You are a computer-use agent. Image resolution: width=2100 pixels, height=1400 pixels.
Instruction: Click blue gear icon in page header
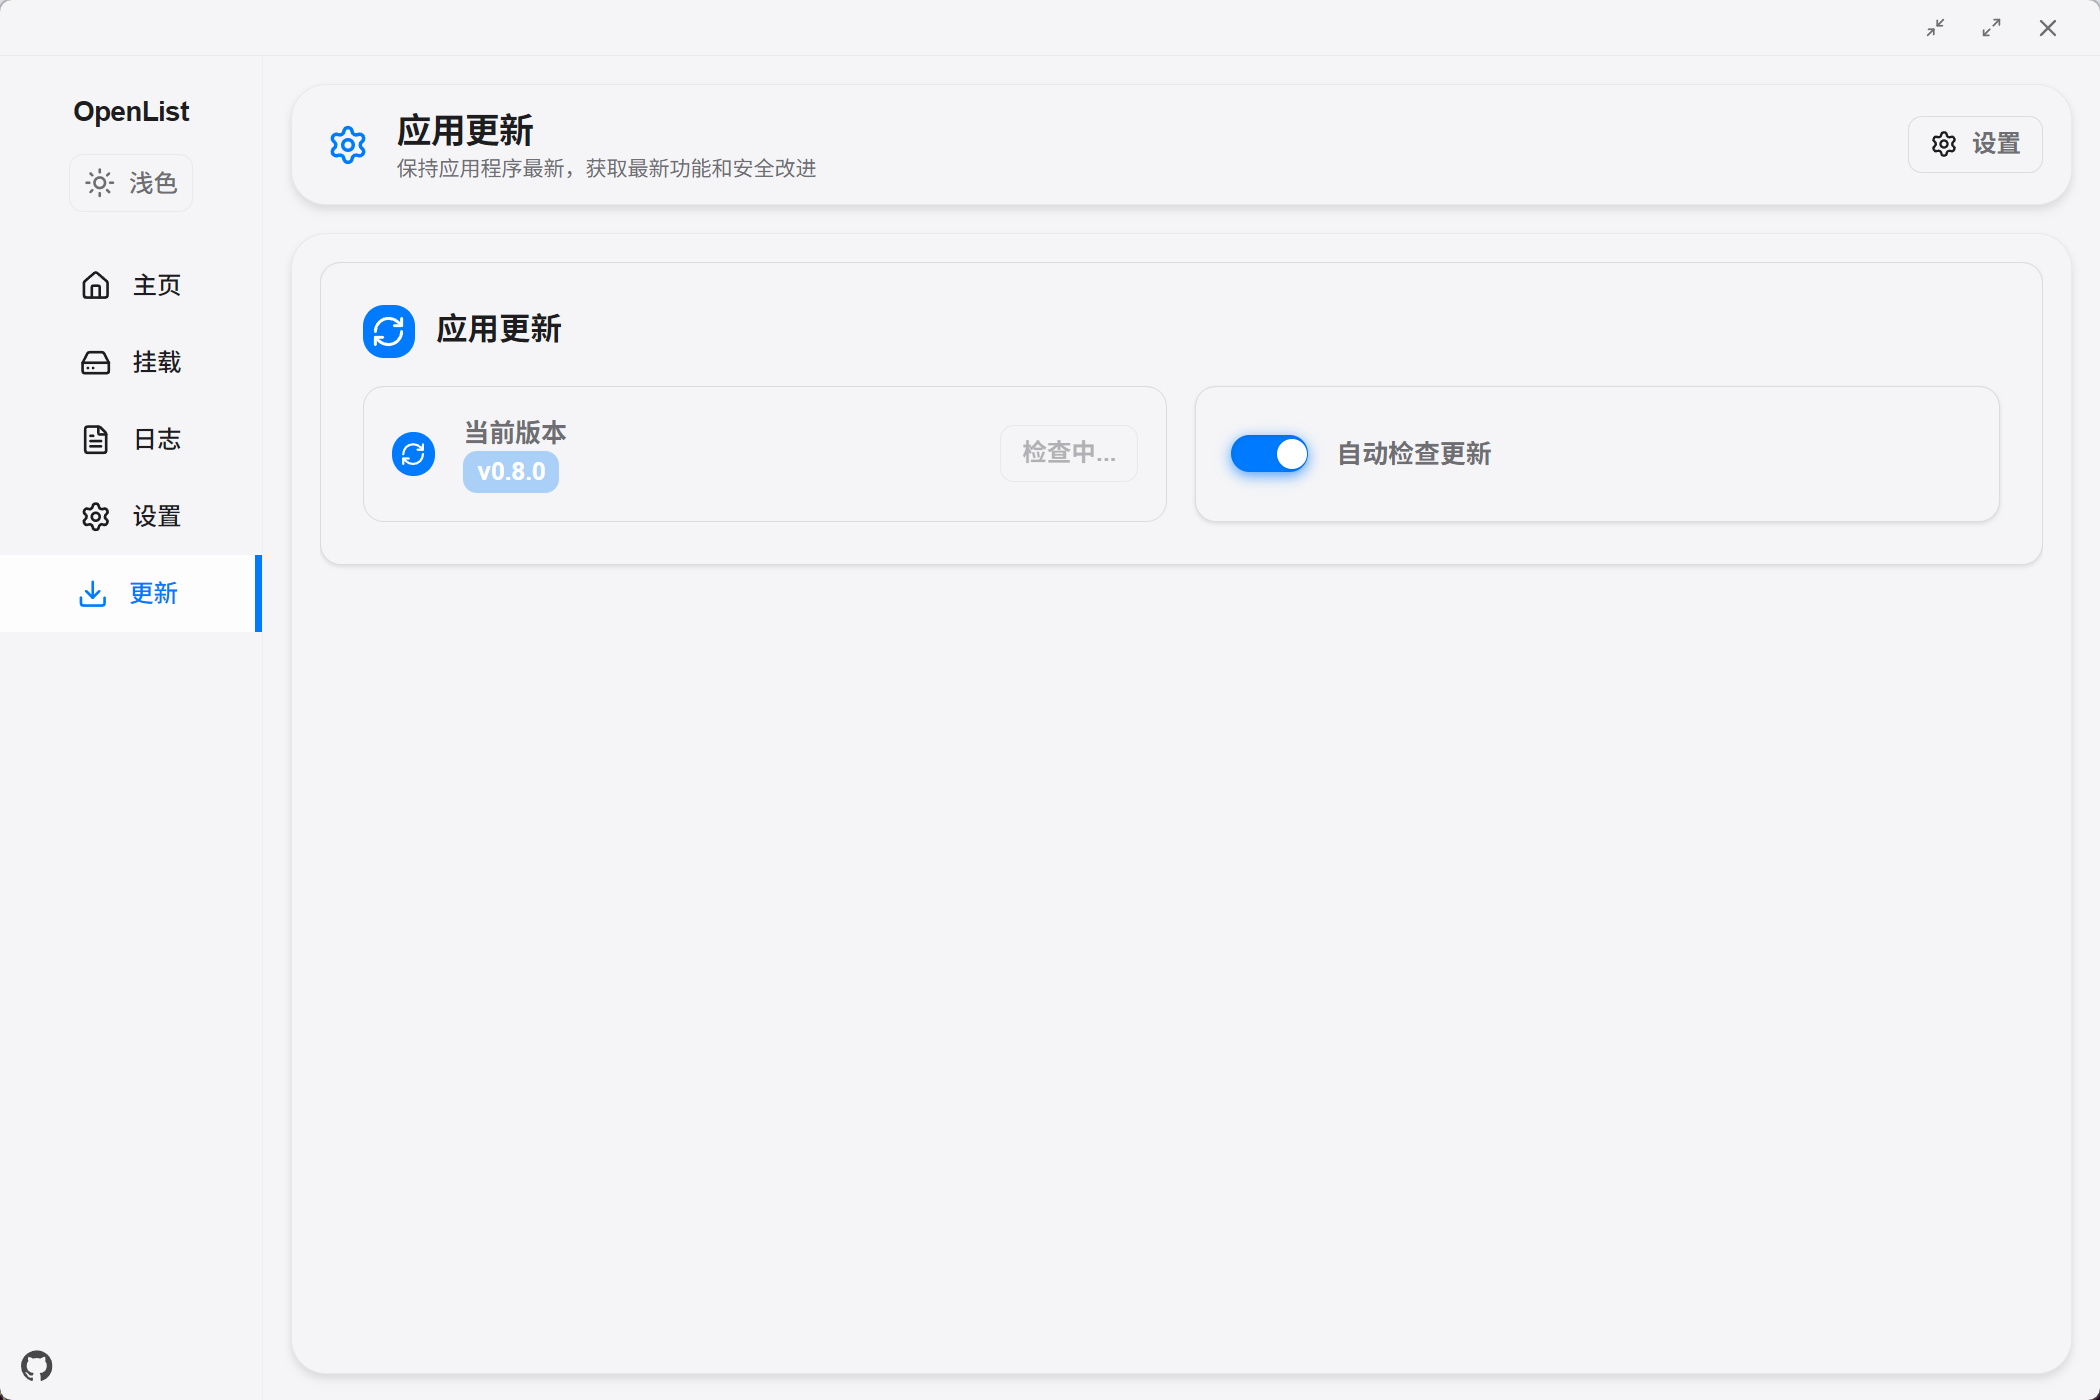pyautogui.click(x=348, y=146)
